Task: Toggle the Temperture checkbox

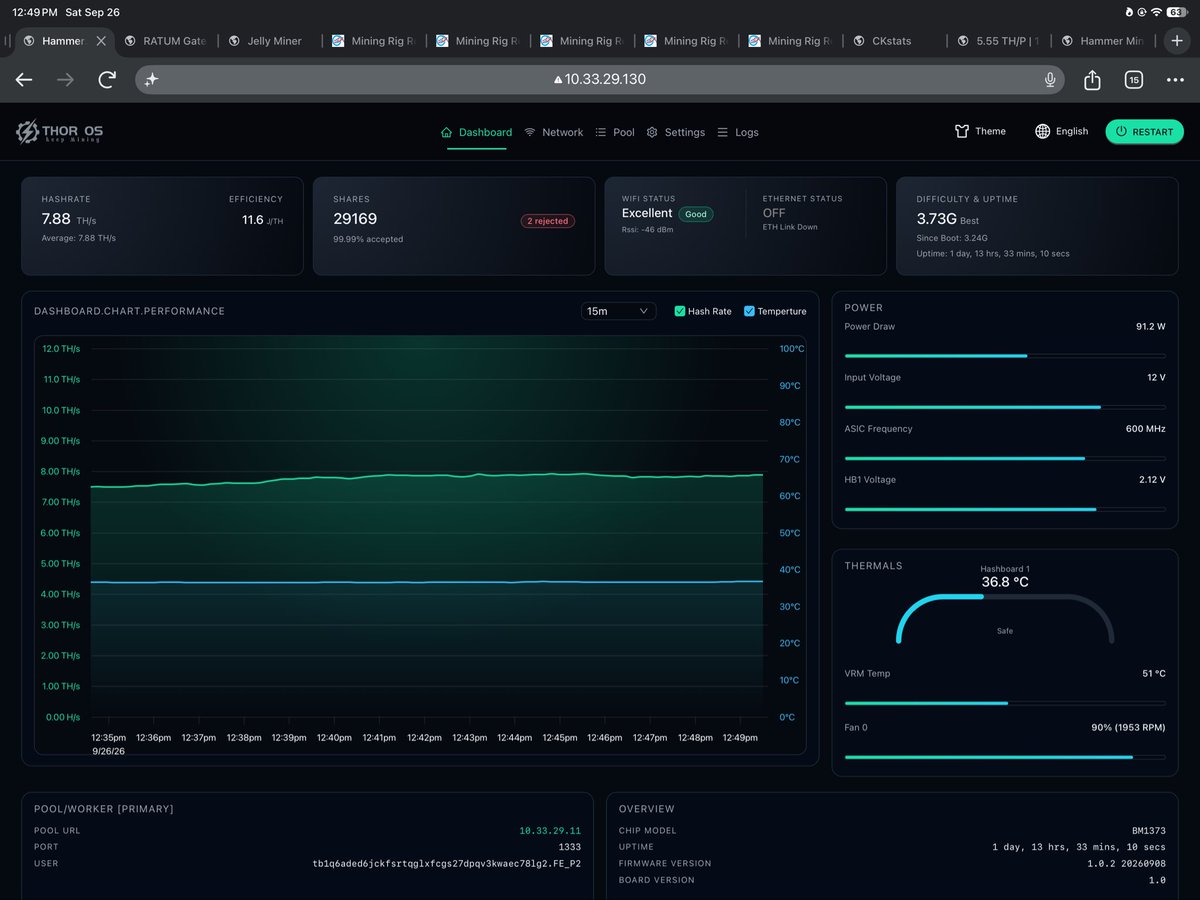Action: pos(750,311)
